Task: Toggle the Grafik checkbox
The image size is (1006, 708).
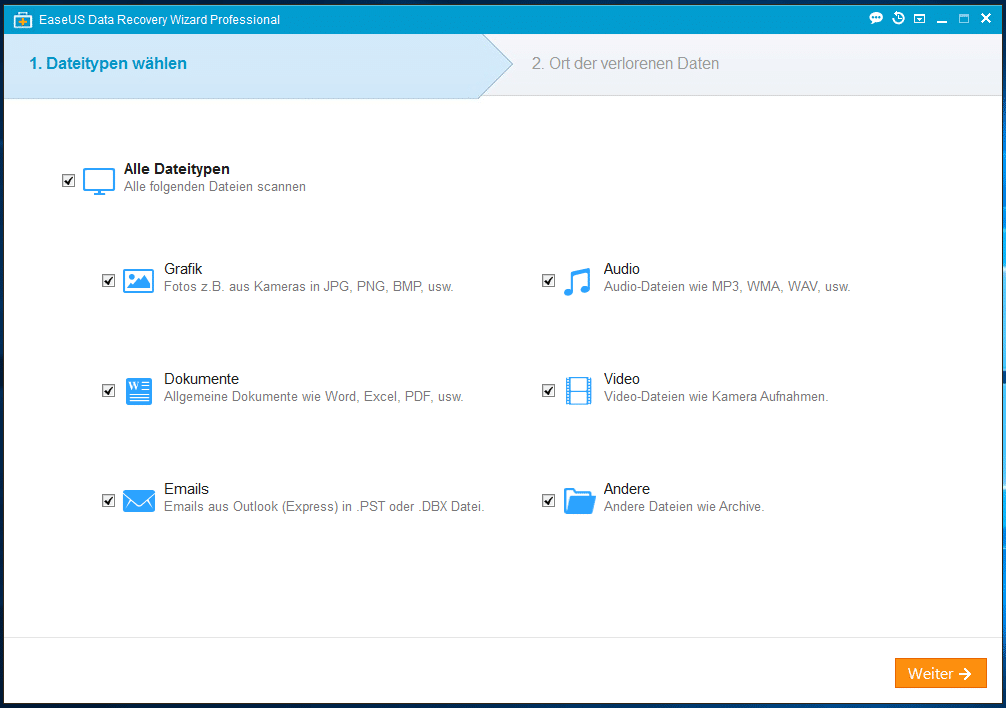Action: (108, 281)
